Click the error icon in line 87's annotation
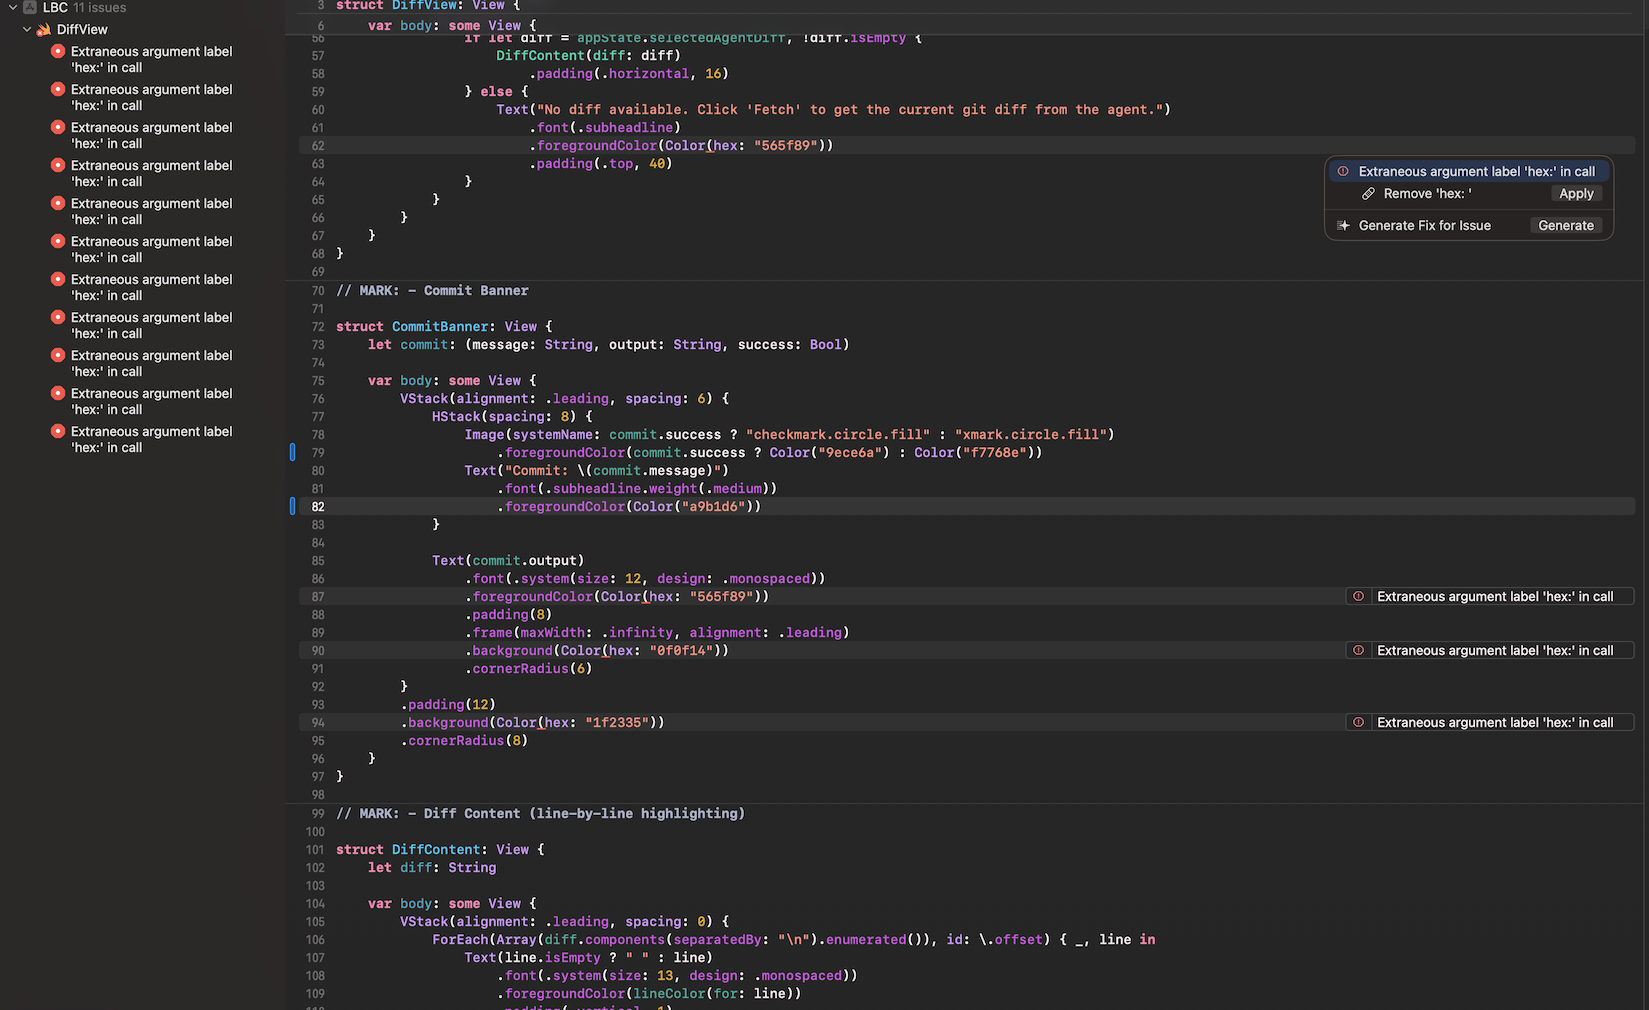The image size is (1649, 1010). pyautogui.click(x=1358, y=596)
